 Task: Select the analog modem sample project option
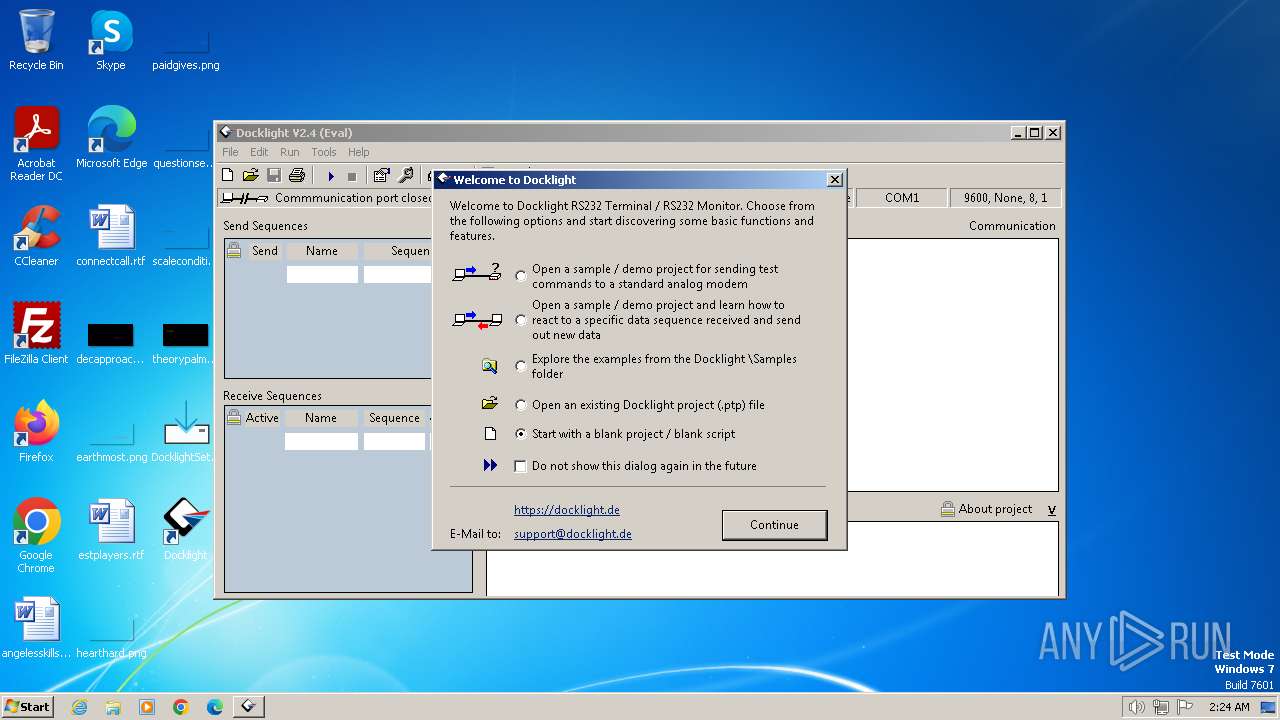tap(521, 276)
